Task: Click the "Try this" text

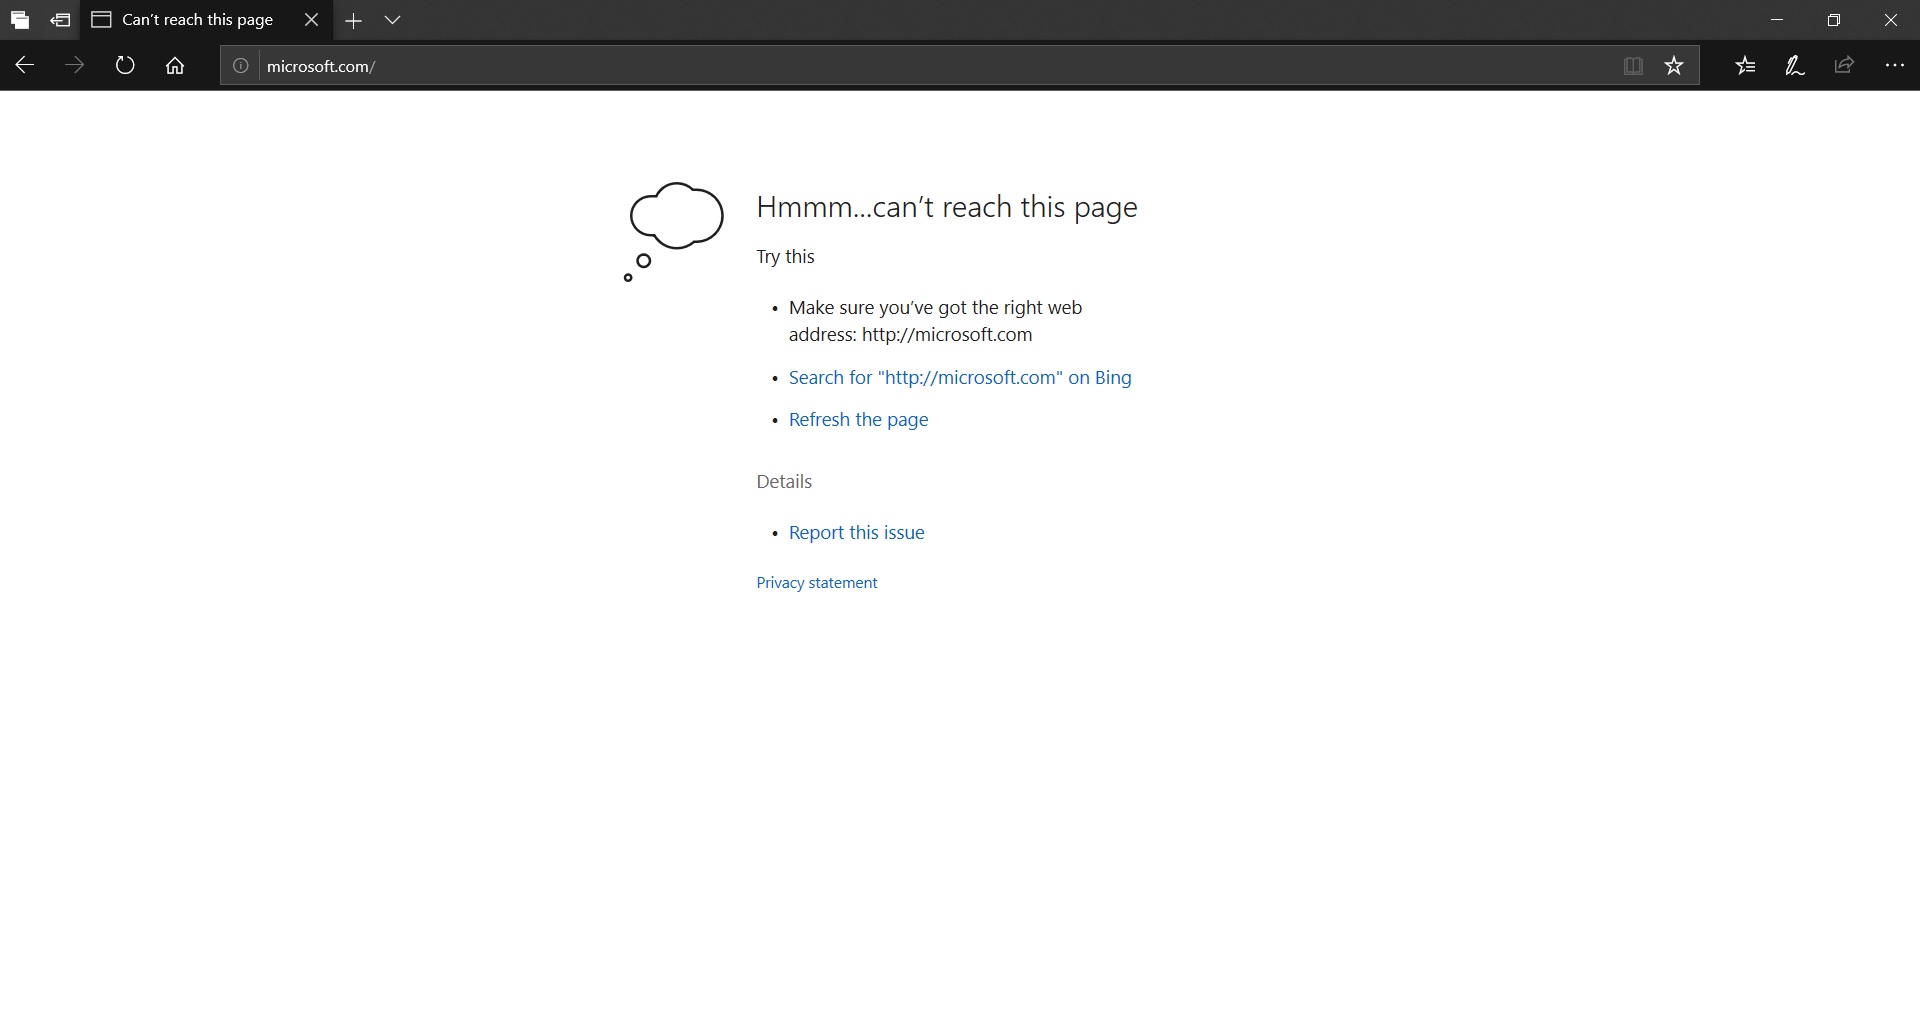Action: (x=786, y=257)
